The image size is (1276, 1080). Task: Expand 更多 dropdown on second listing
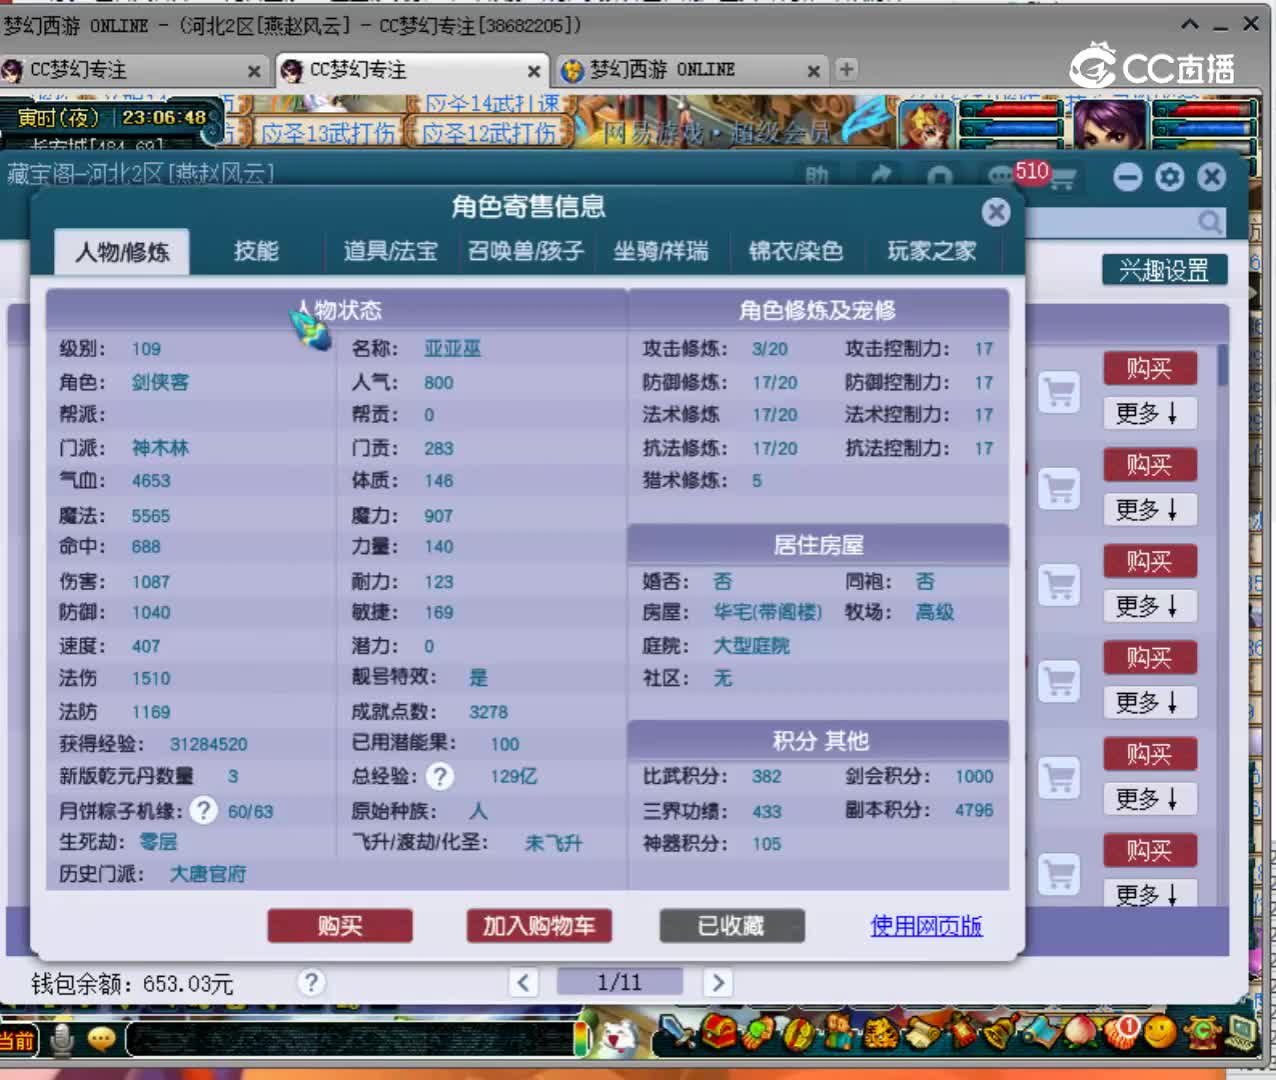[1149, 510]
